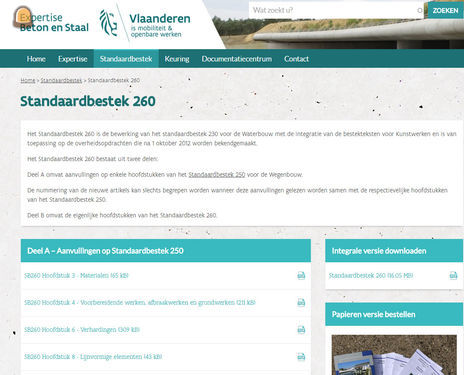Open the Contact menu item

tap(296, 59)
